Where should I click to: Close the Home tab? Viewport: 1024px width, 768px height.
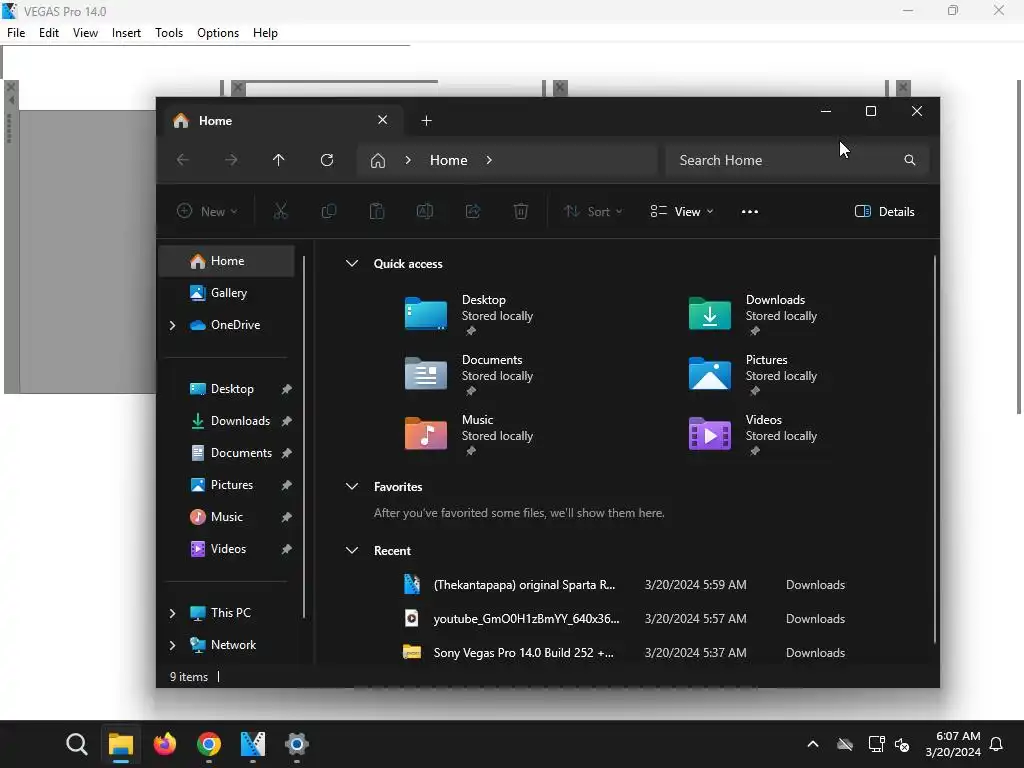tap(383, 120)
